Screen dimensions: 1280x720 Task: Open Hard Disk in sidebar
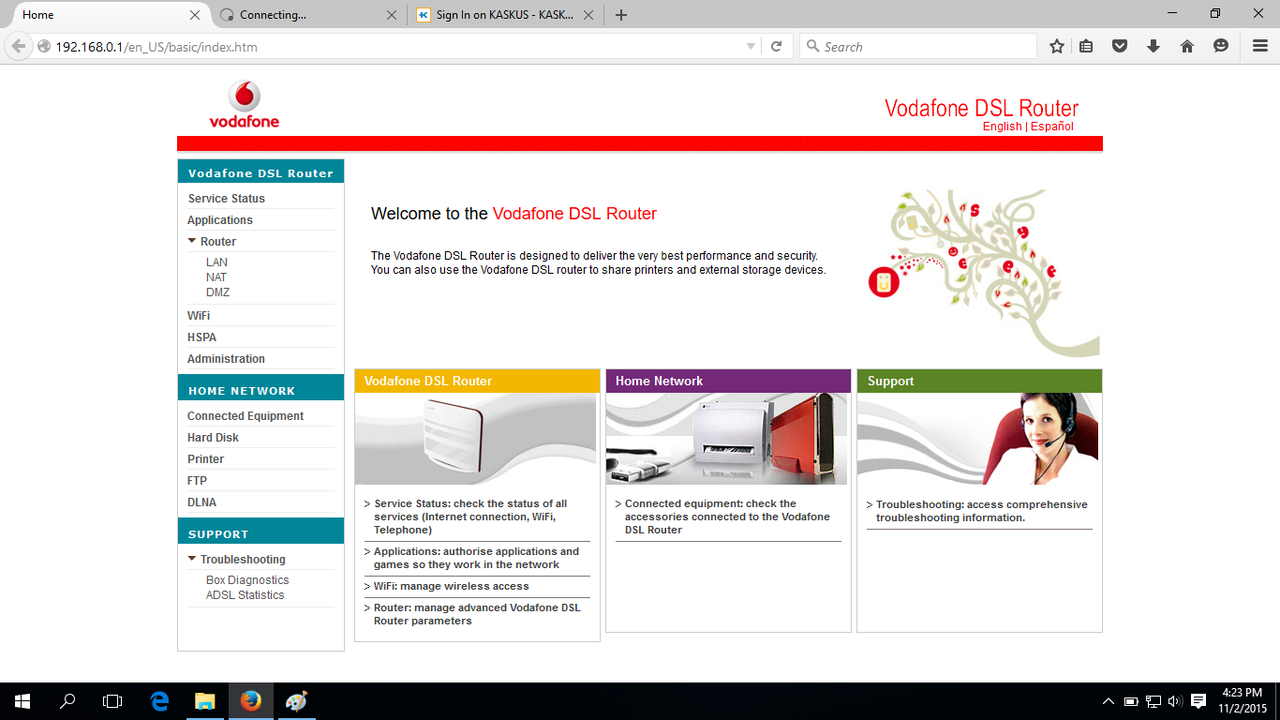[213, 437]
